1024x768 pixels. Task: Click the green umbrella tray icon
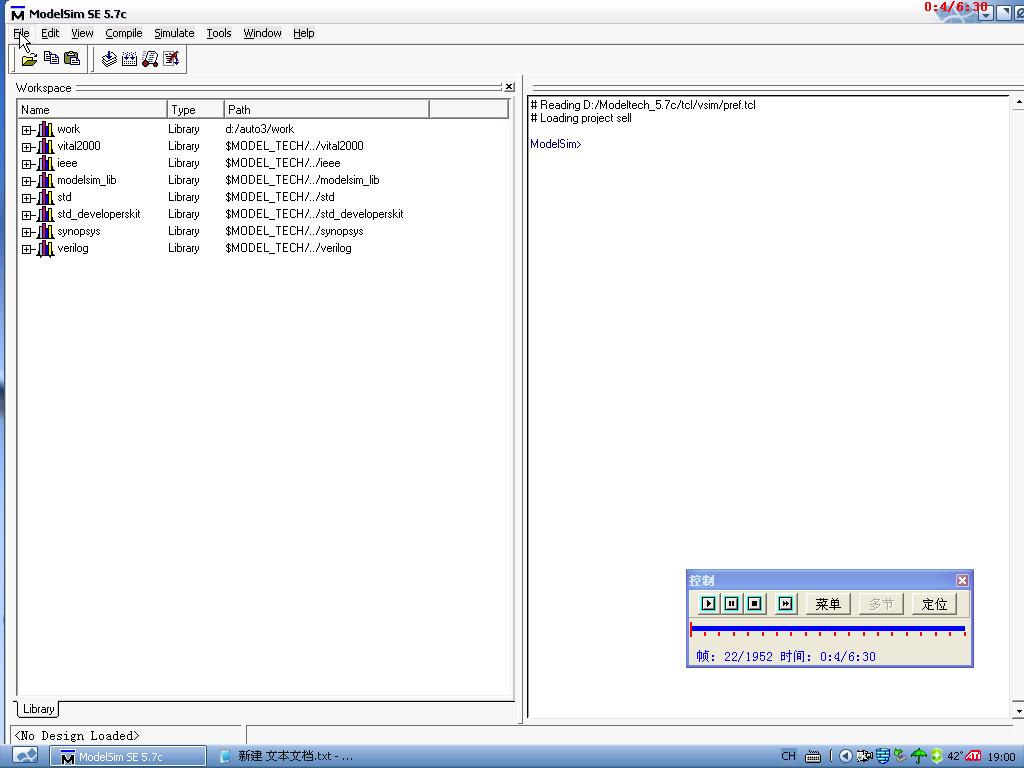coord(919,756)
